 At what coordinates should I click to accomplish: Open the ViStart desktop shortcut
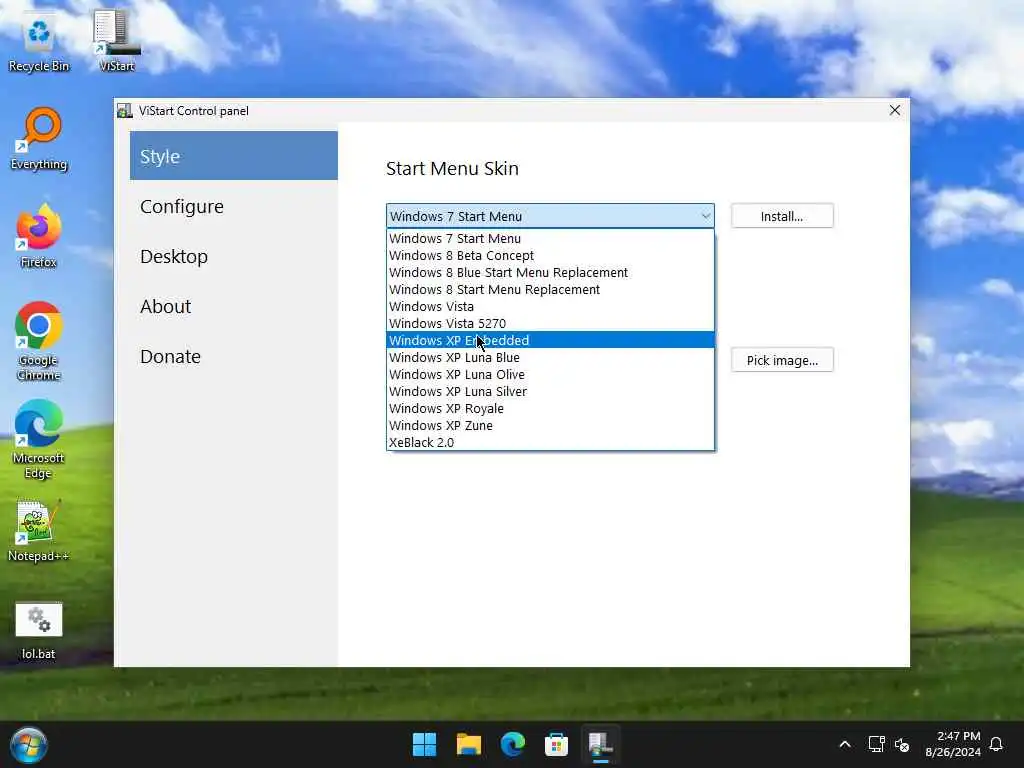(116, 40)
